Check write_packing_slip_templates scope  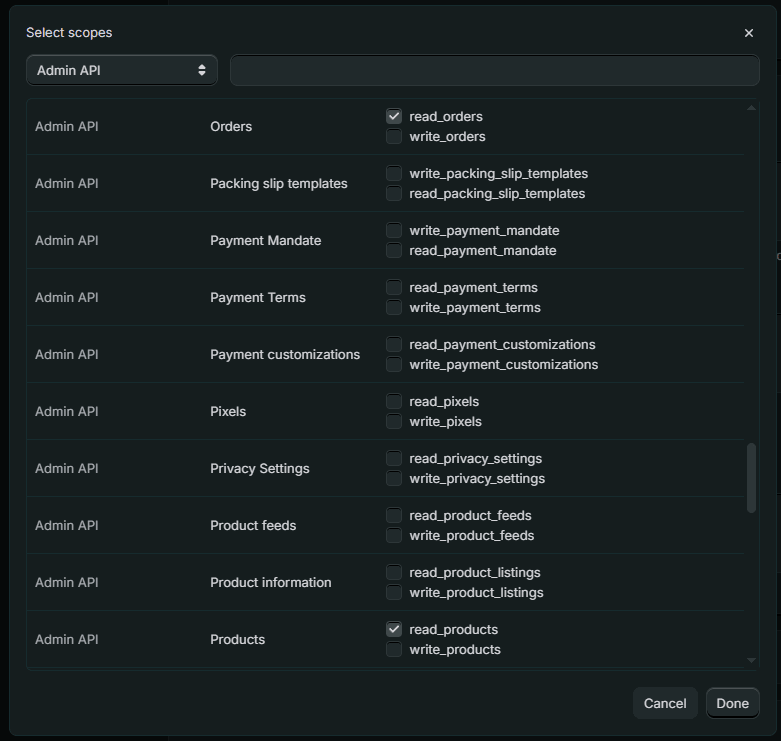(x=394, y=173)
